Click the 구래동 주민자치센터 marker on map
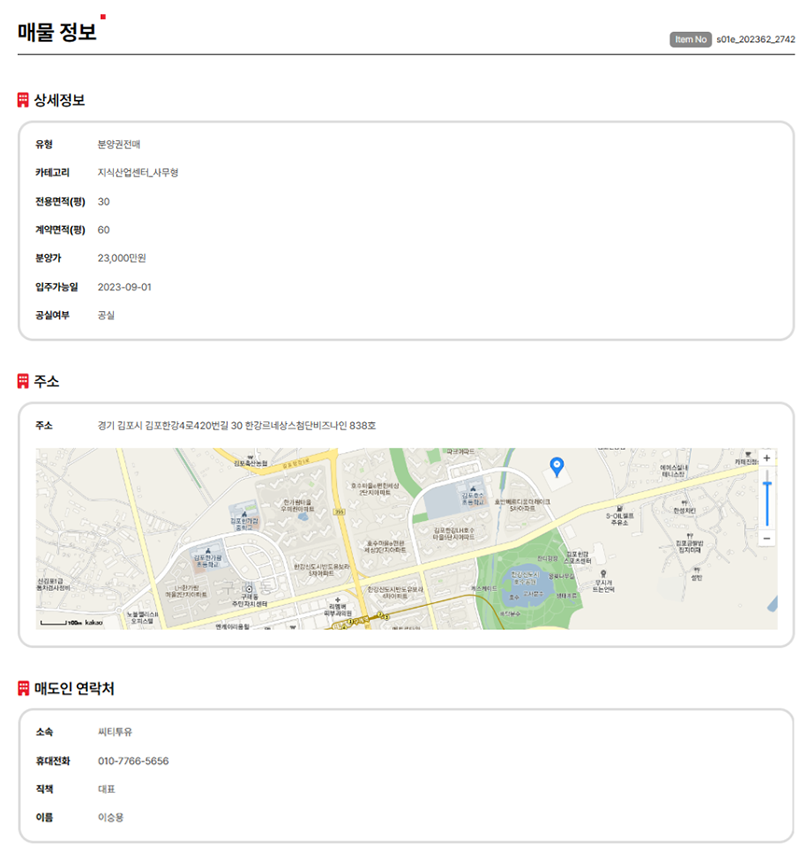 249,589
